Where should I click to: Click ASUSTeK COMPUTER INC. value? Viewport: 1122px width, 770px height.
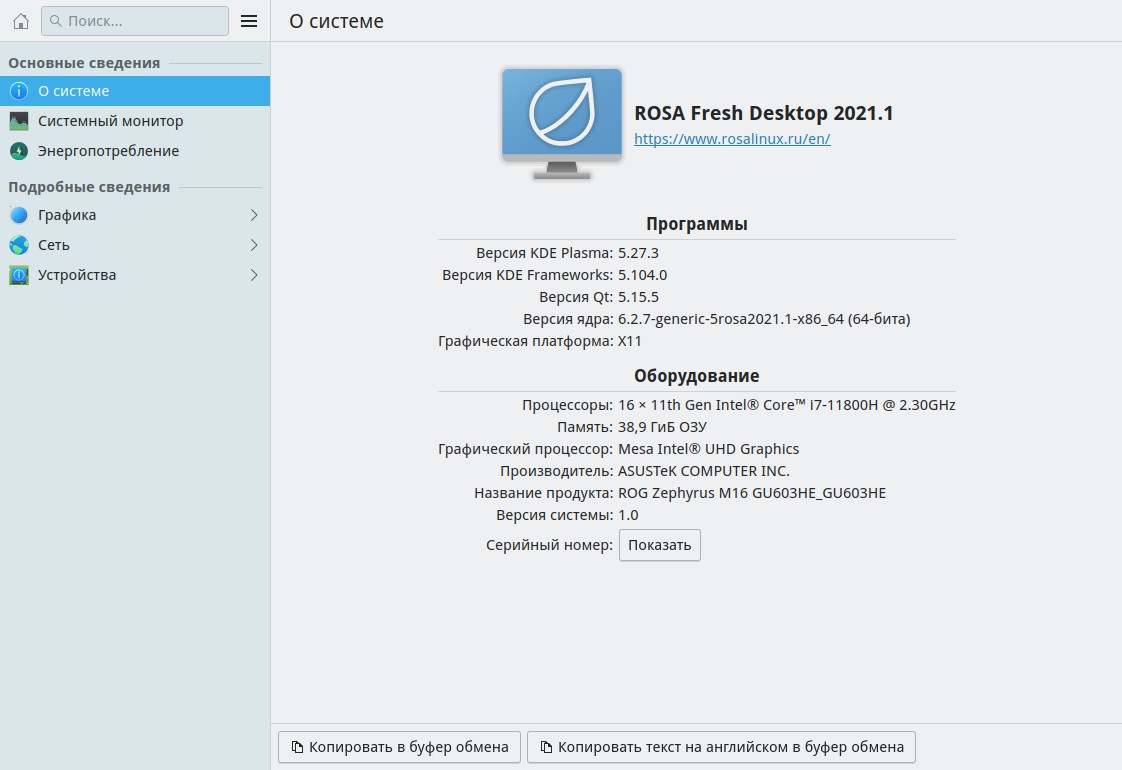pyautogui.click(x=704, y=472)
